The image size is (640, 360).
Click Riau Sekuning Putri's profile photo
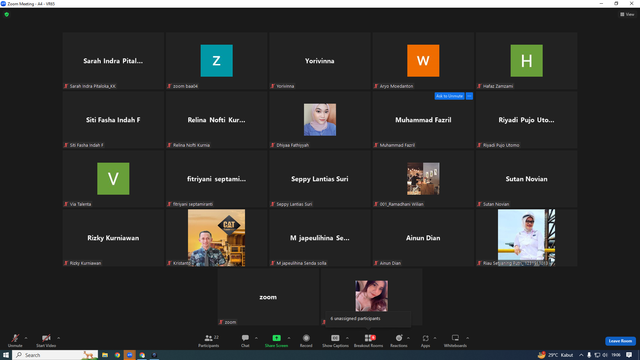tap(527, 238)
